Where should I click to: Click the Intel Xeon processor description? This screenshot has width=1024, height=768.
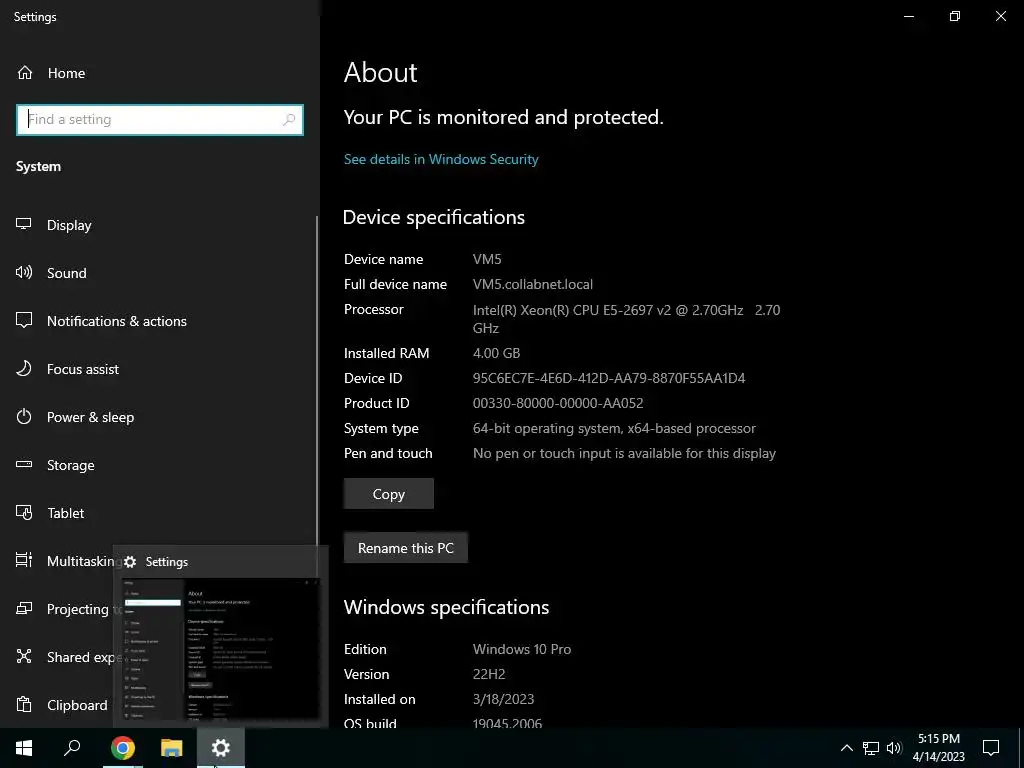coord(626,319)
